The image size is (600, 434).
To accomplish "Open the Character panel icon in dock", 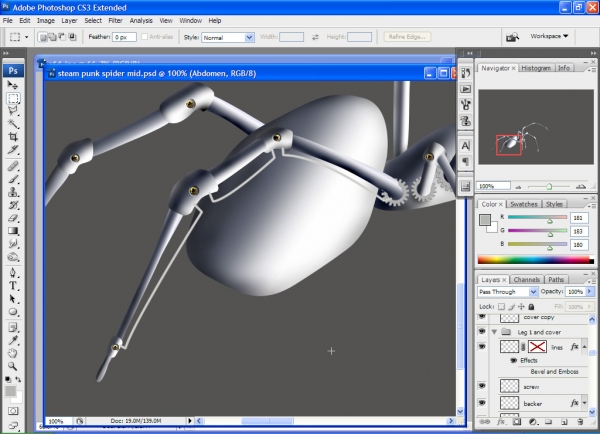I will coord(465,146).
